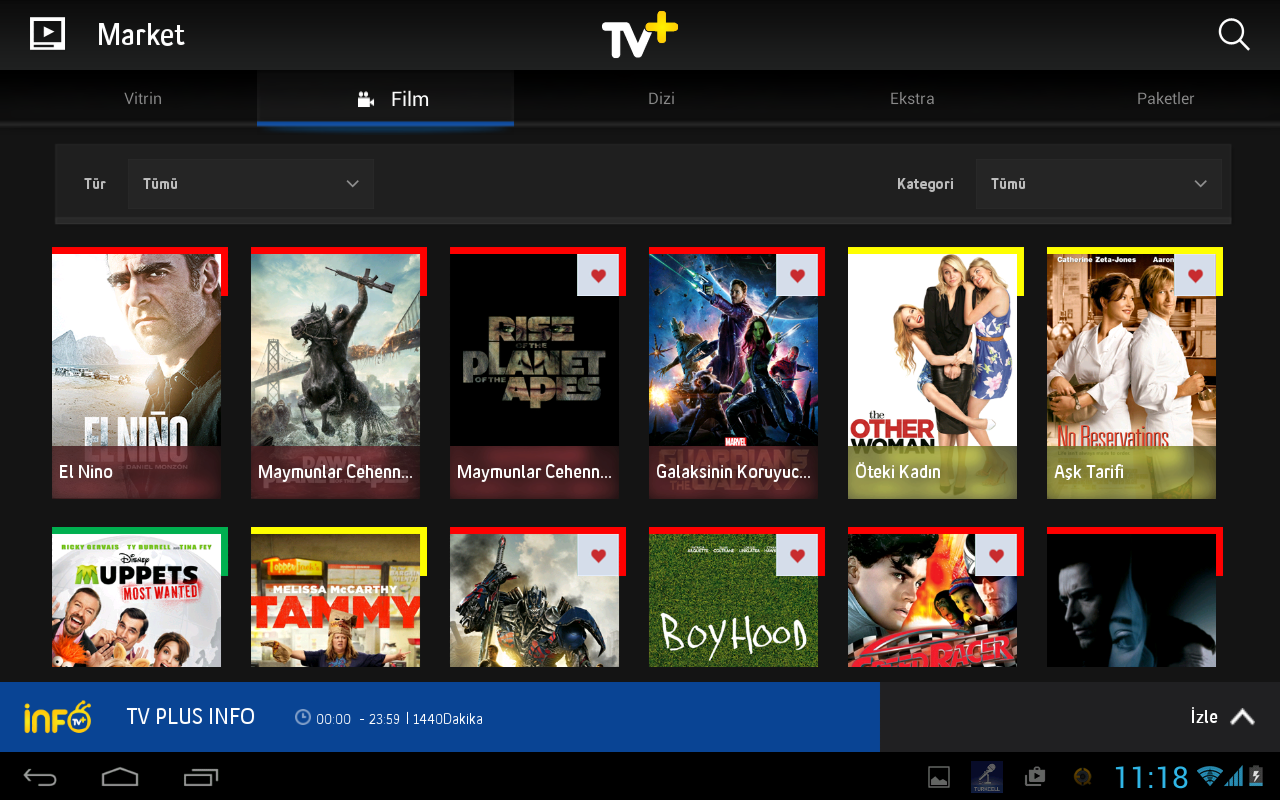This screenshot has width=1280, height=800.
Task: Open the Tür dropdown
Action: pos(251,184)
